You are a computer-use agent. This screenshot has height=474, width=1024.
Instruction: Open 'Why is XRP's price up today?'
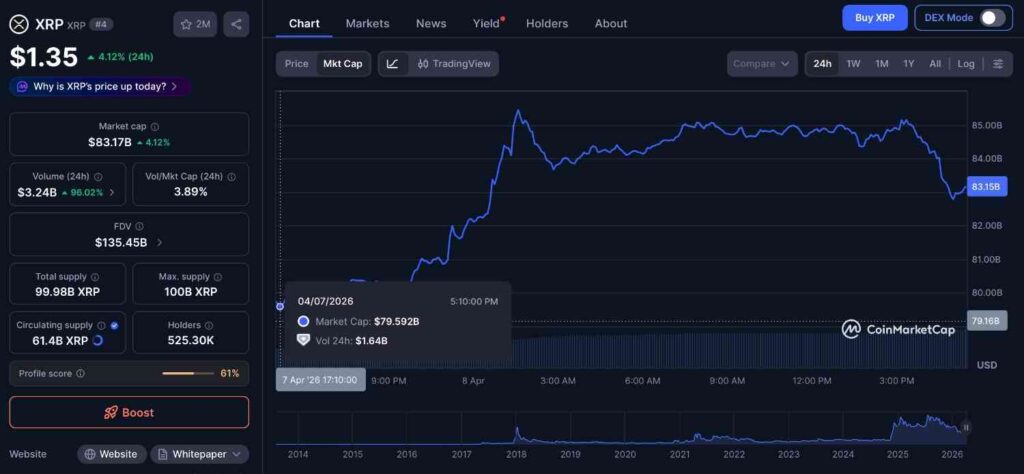[x=99, y=86]
